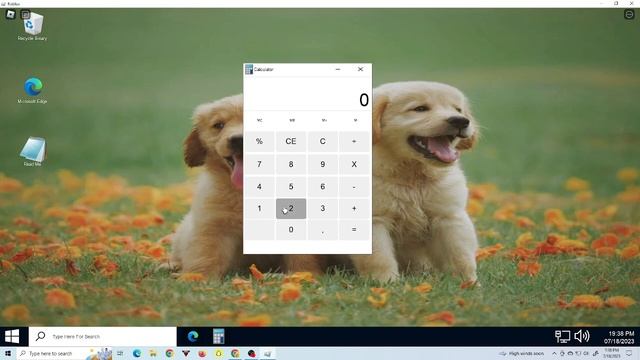
Task: Click Calculator icon on the in-game taskbar
Action: tap(219, 336)
